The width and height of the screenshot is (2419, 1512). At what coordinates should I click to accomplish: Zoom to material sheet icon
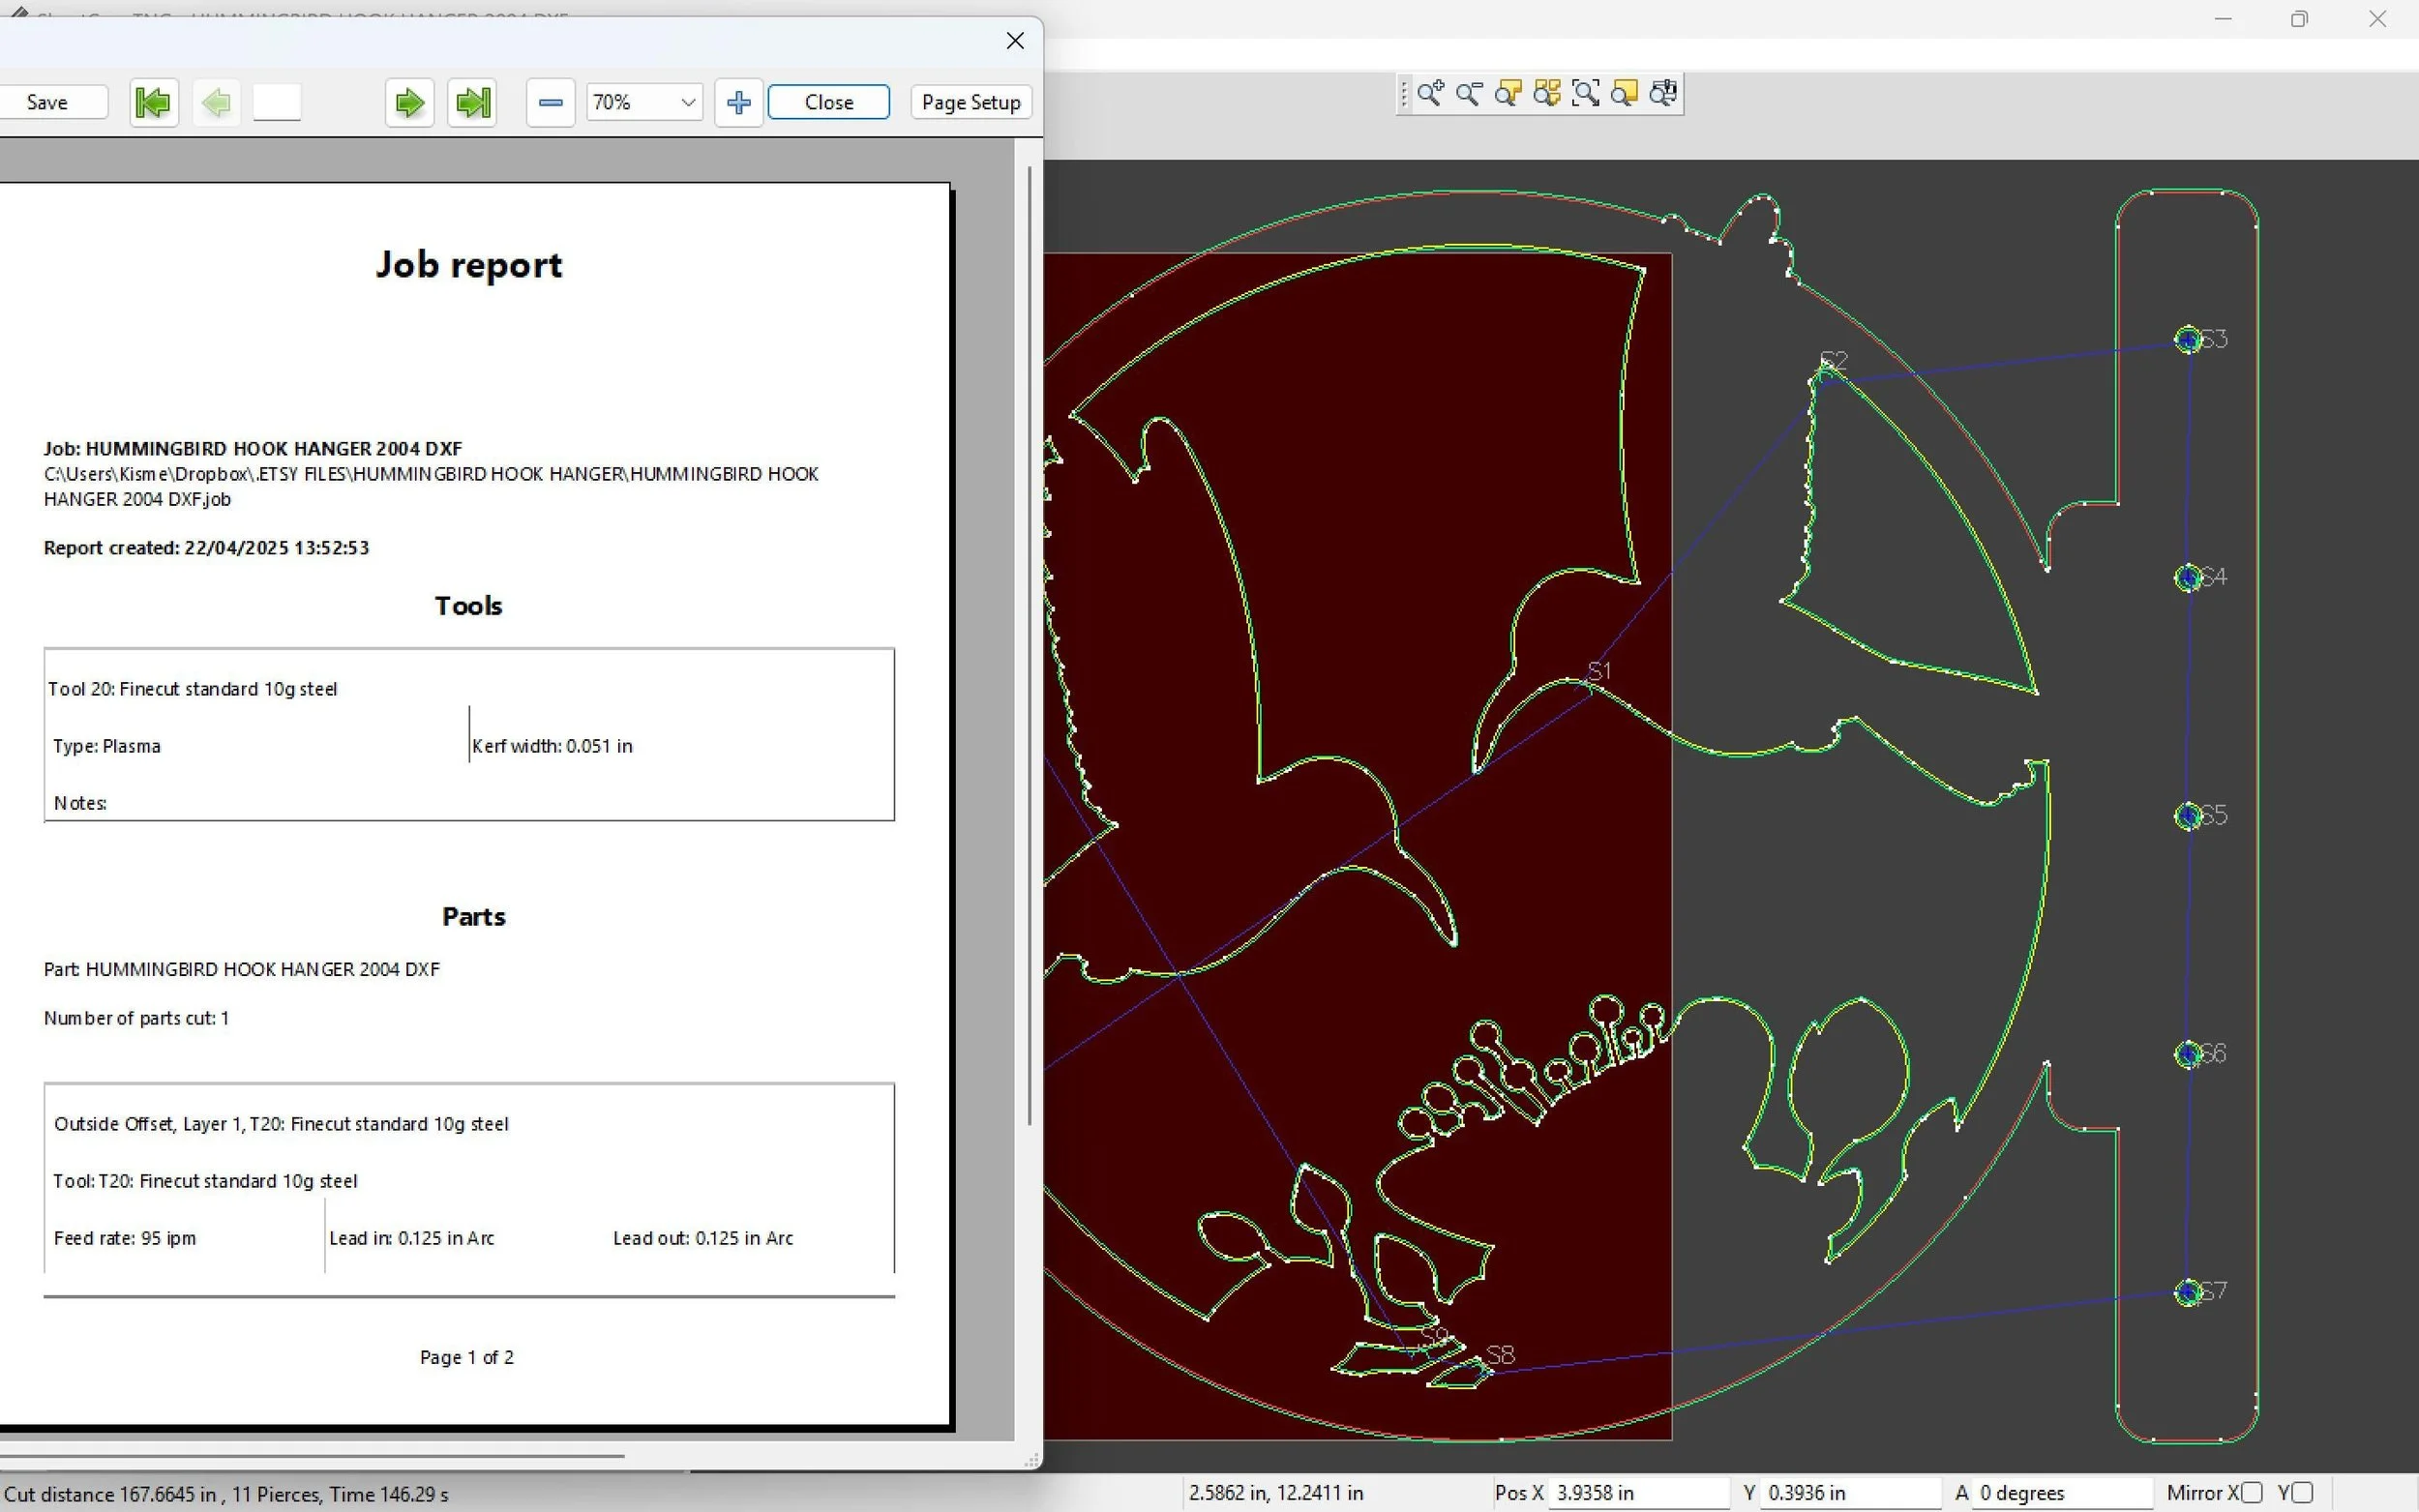click(x=1625, y=94)
